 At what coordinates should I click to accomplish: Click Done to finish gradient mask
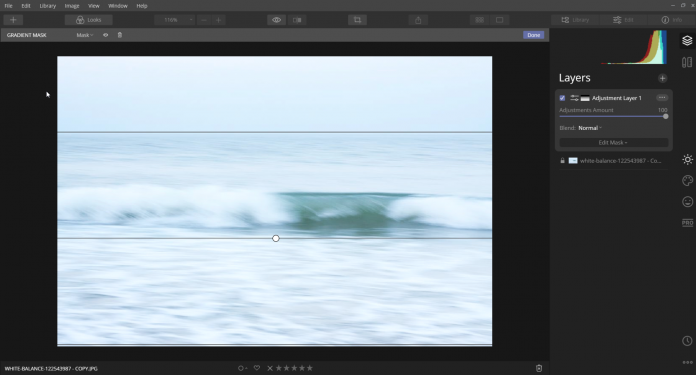point(534,35)
